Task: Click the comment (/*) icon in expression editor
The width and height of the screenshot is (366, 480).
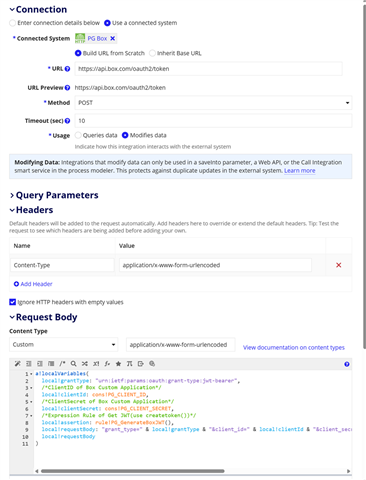Action: pyautogui.click(x=62, y=364)
